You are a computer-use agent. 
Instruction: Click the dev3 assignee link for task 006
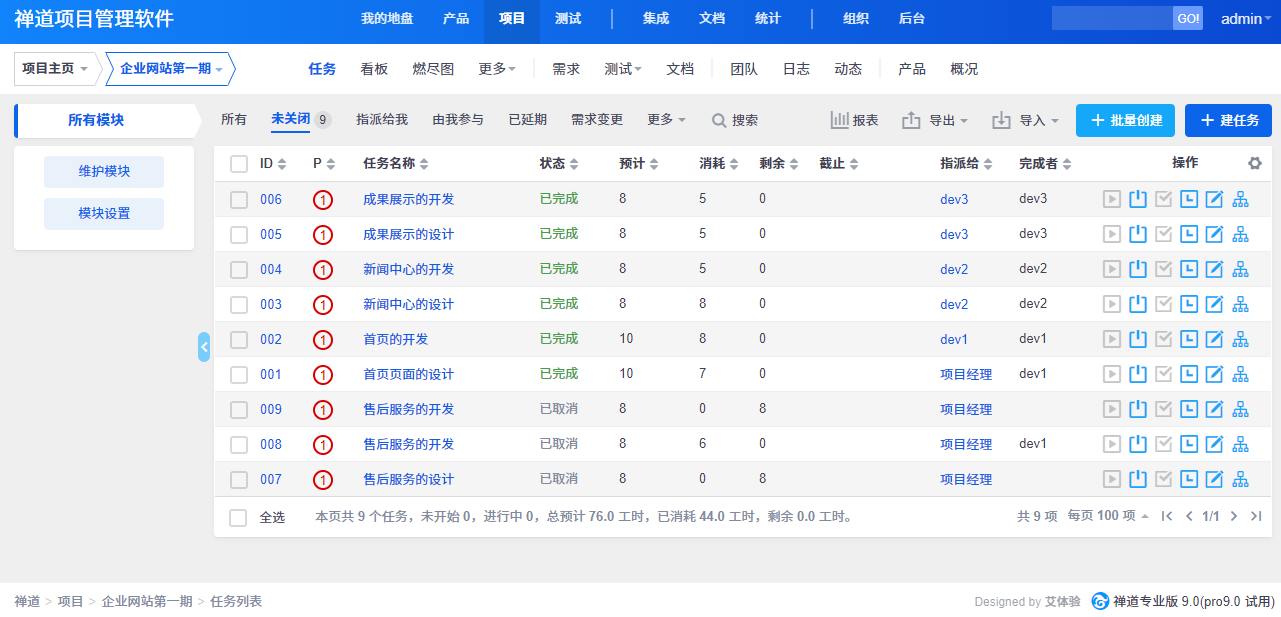[954, 199]
